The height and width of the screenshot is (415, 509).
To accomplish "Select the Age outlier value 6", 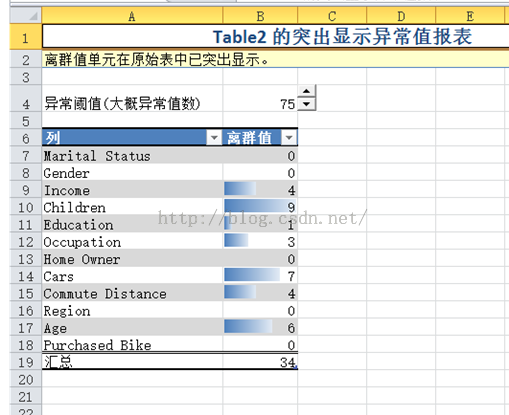I will click(260, 327).
